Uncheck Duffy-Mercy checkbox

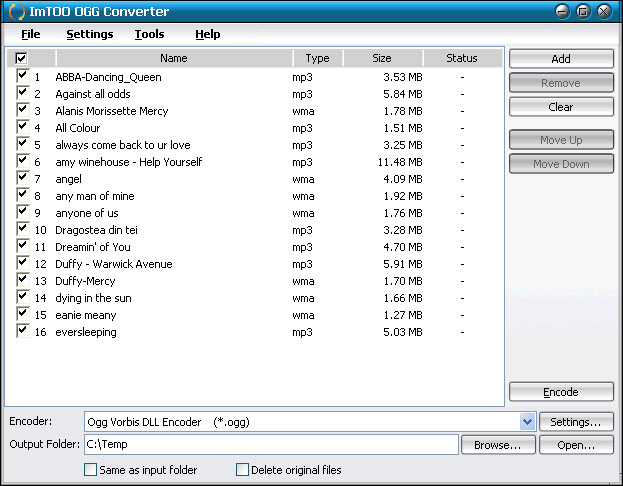coord(23,280)
